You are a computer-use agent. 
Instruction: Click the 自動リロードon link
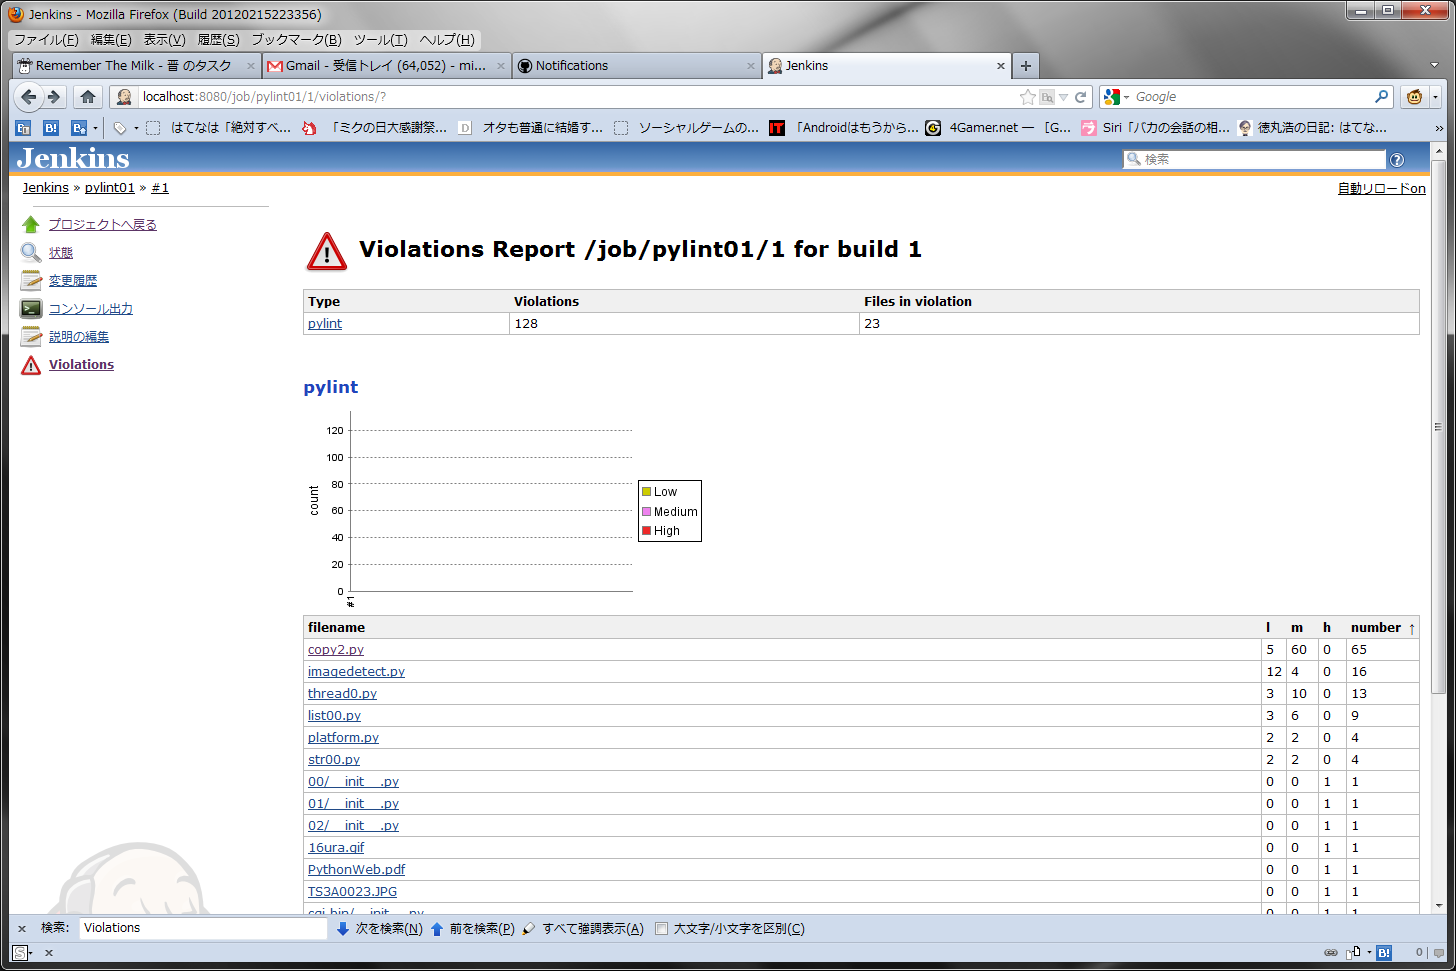[1382, 189]
